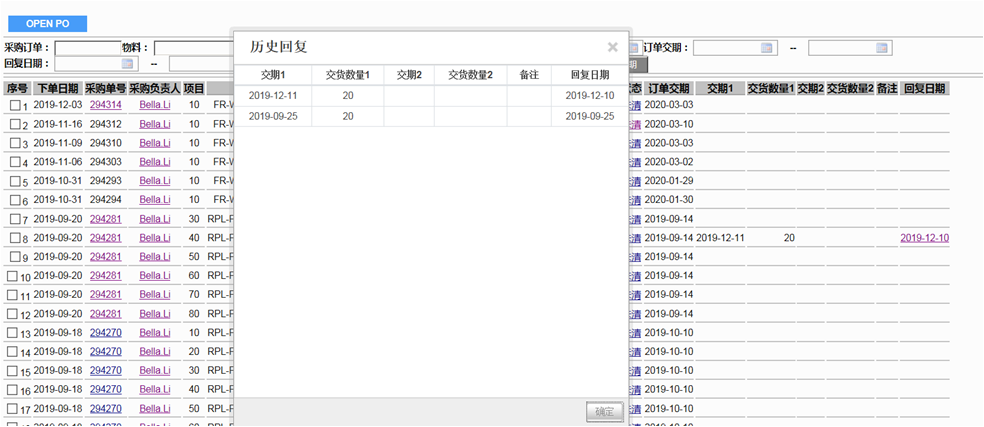Viewport: 984px width, 427px height.
Task: Click Bella Li link in row 4
Action: 155,162
